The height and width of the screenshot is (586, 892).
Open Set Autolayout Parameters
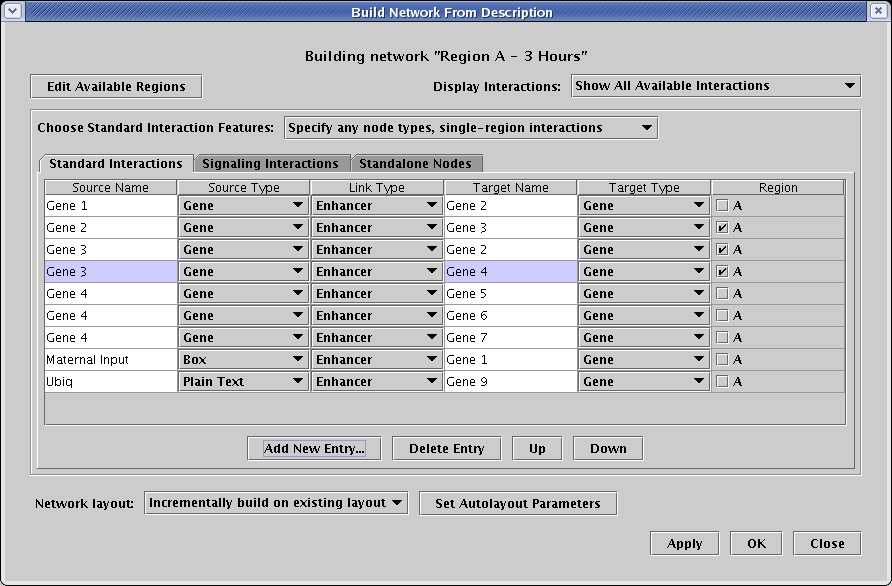tap(518, 504)
